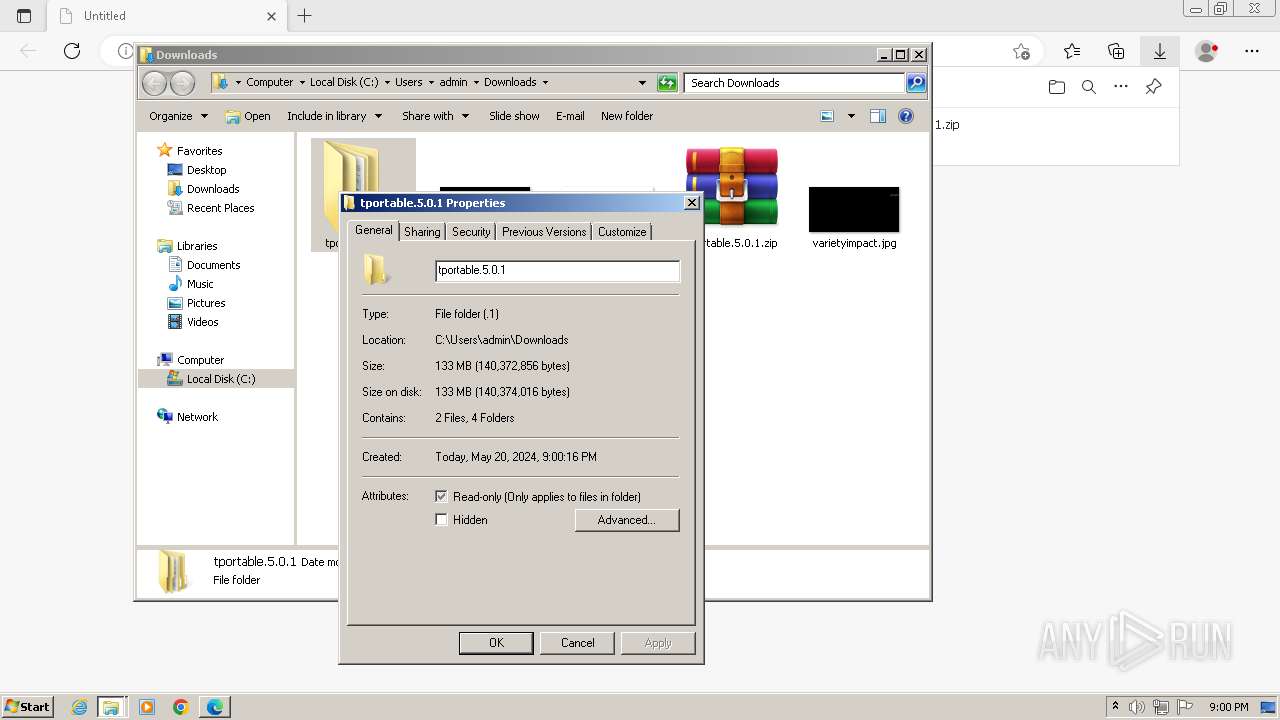1280x720 pixels.
Task: Open Chrome from the taskbar
Action: tap(180, 707)
